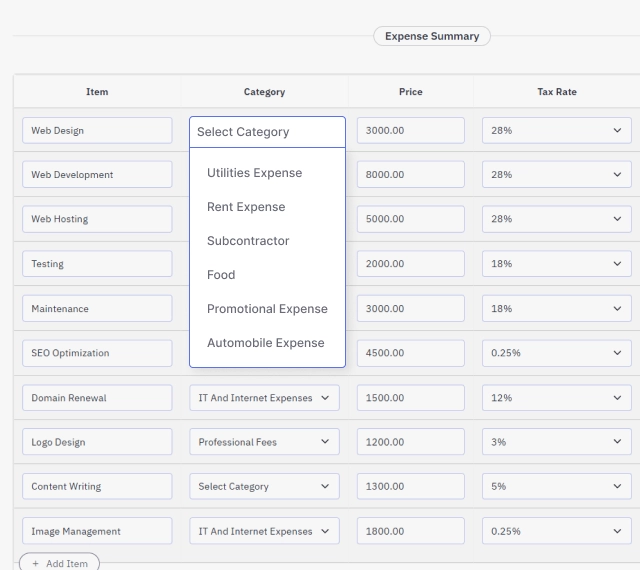Click the Category column header
Viewport: 640px width, 570px height.
(x=264, y=92)
